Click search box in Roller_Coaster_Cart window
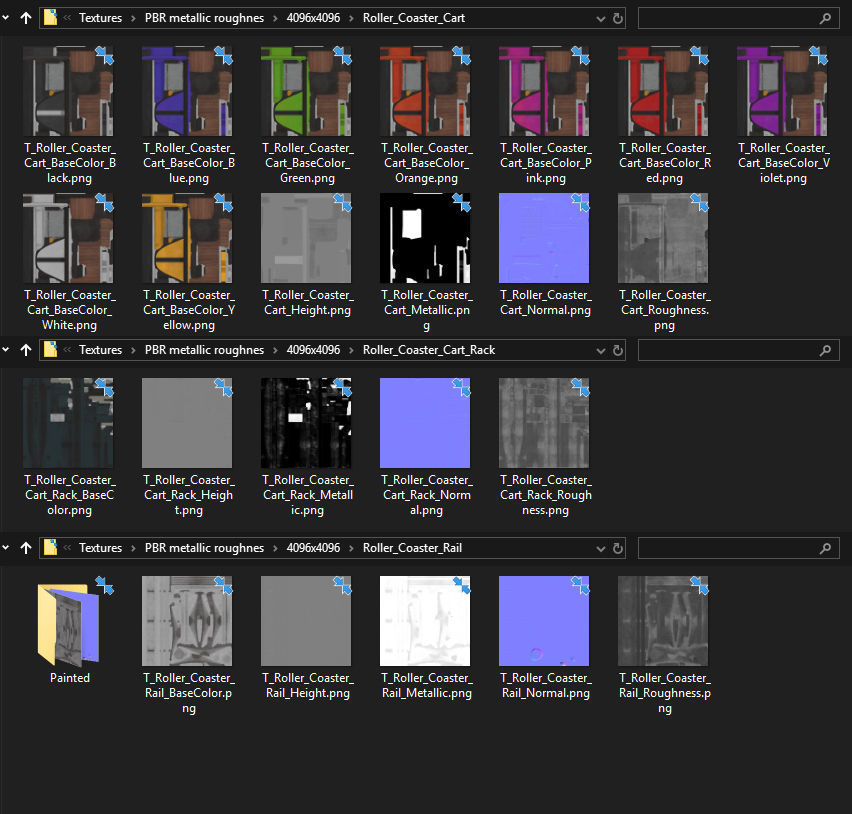This screenshot has height=814, width=852. pos(738,18)
